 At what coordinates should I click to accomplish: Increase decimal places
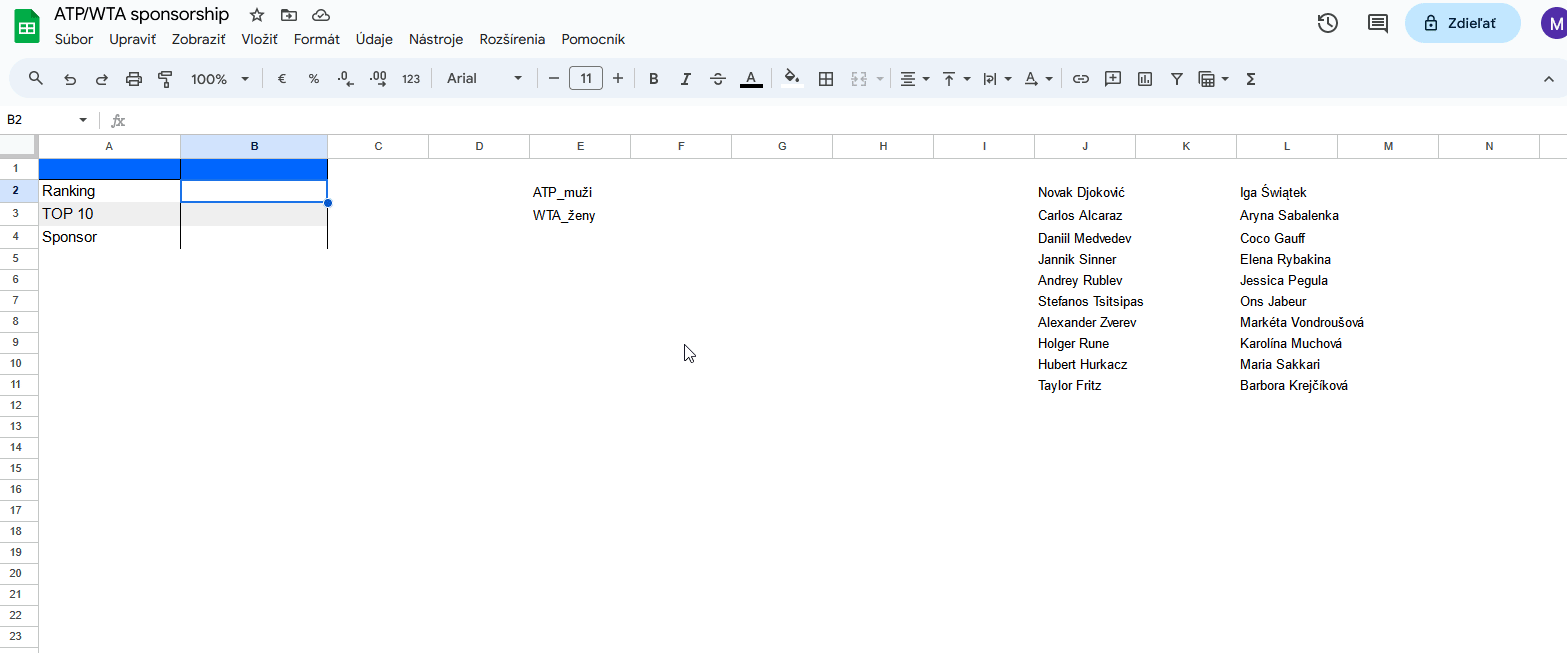pyautogui.click(x=378, y=79)
